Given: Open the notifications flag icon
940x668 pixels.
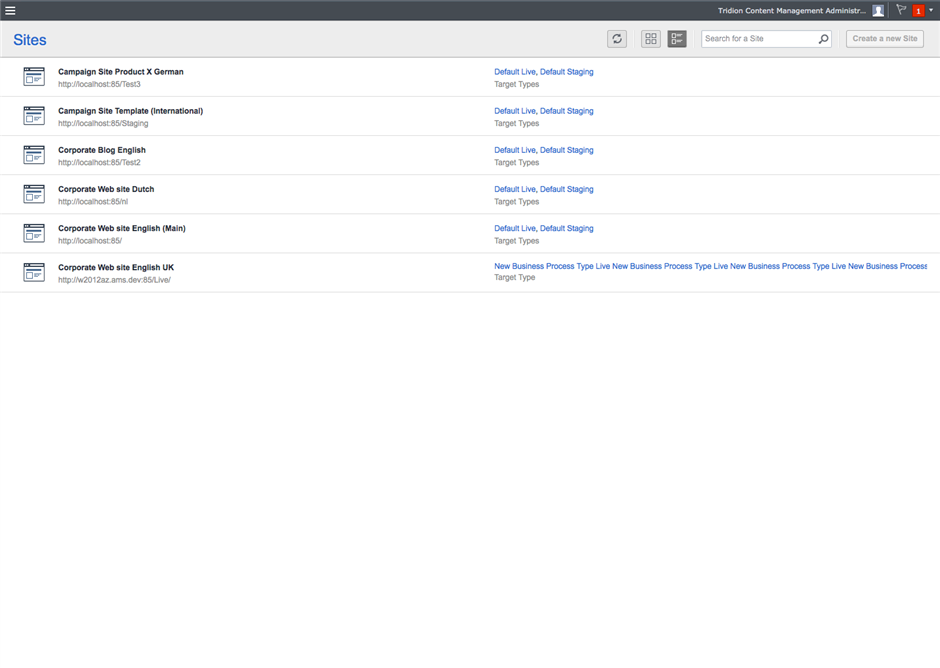Looking at the screenshot, I should (901, 10).
